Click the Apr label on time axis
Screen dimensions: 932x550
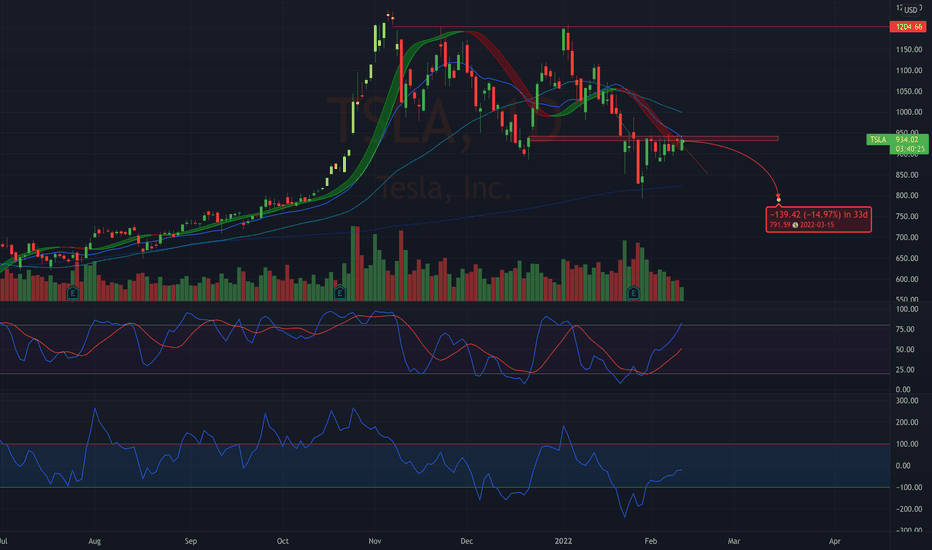click(x=835, y=541)
